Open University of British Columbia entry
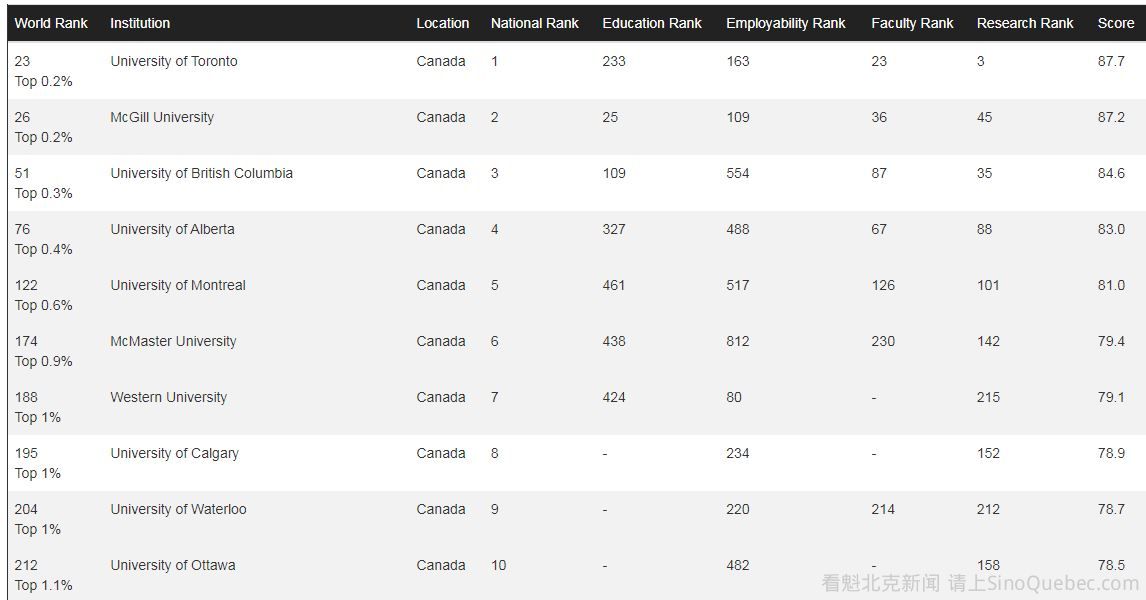1146x600 pixels. coord(201,173)
